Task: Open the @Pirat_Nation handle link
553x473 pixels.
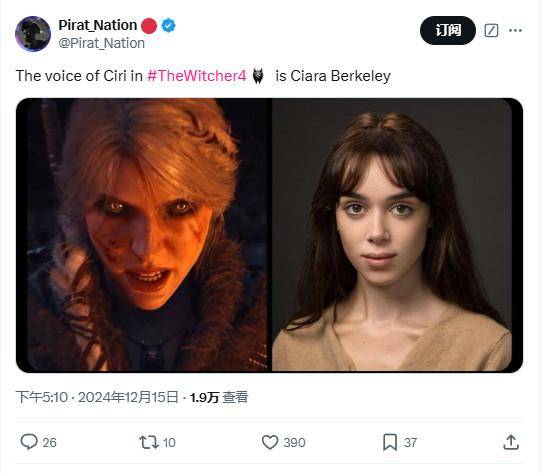Action: (x=102, y=43)
